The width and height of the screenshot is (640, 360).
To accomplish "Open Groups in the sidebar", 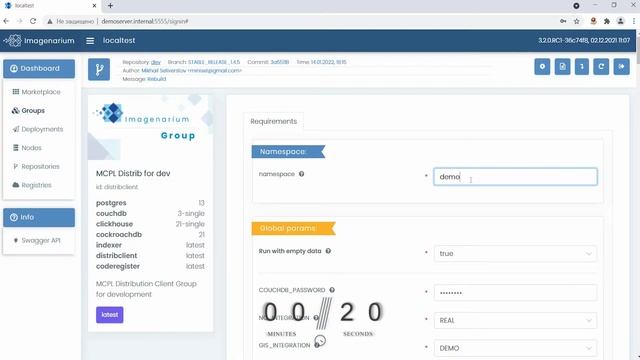I will 29,111.
